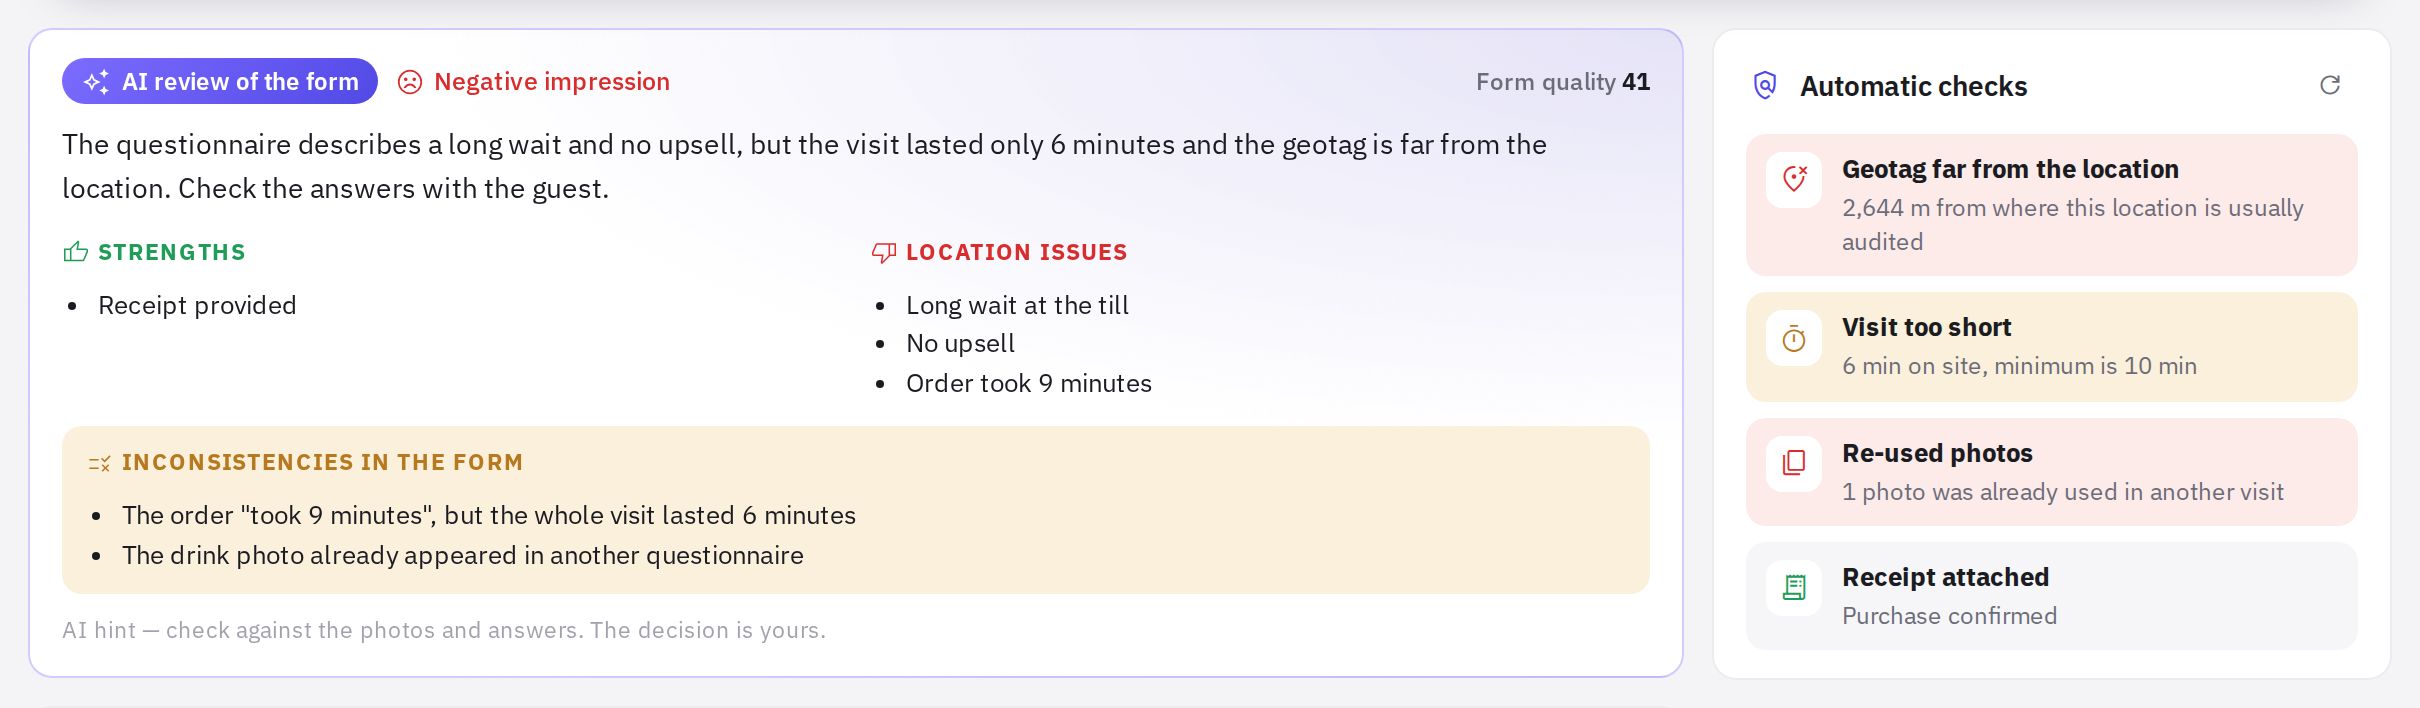This screenshot has height=708, width=2420.
Task: Click the copy icon for Re-used photos
Action: pos(1795,463)
